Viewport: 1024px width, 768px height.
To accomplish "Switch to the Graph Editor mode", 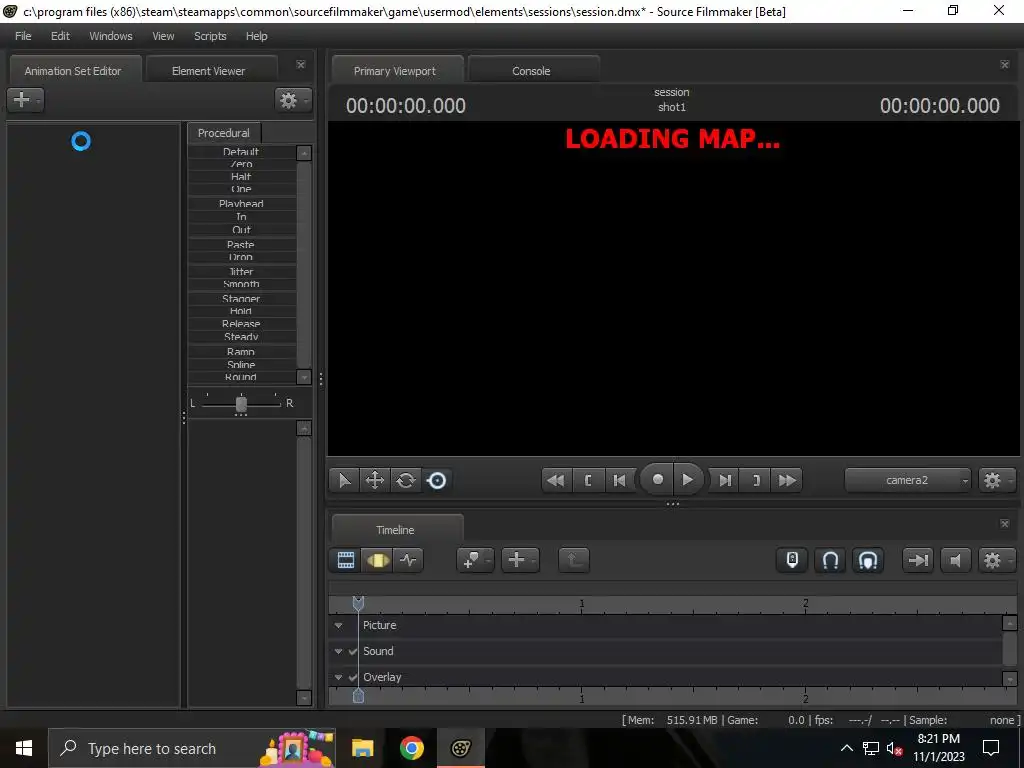I will (x=408, y=560).
